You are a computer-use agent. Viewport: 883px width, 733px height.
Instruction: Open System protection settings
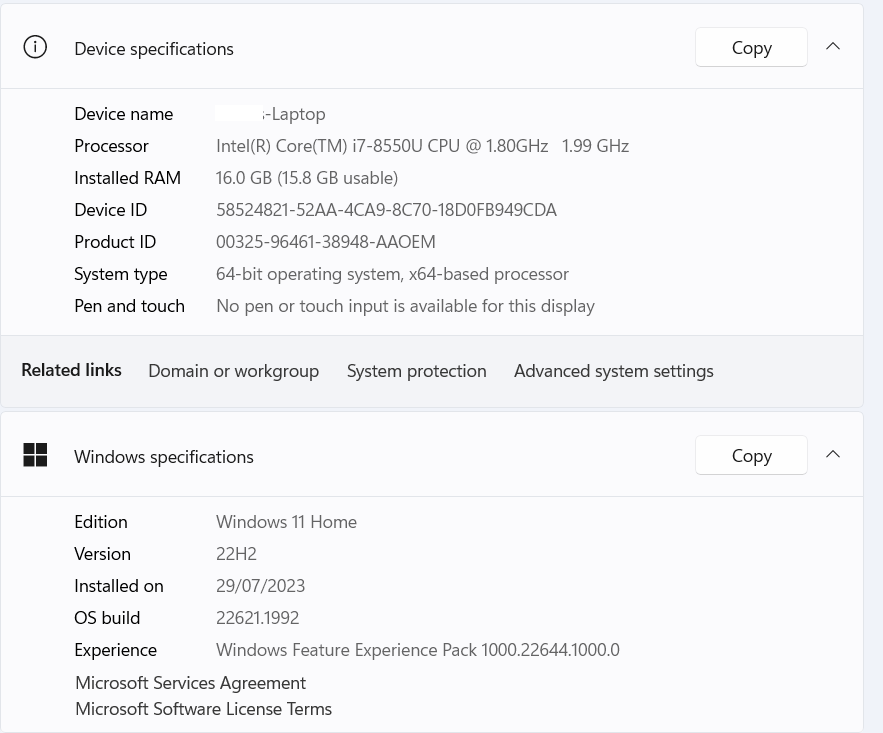coord(416,370)
